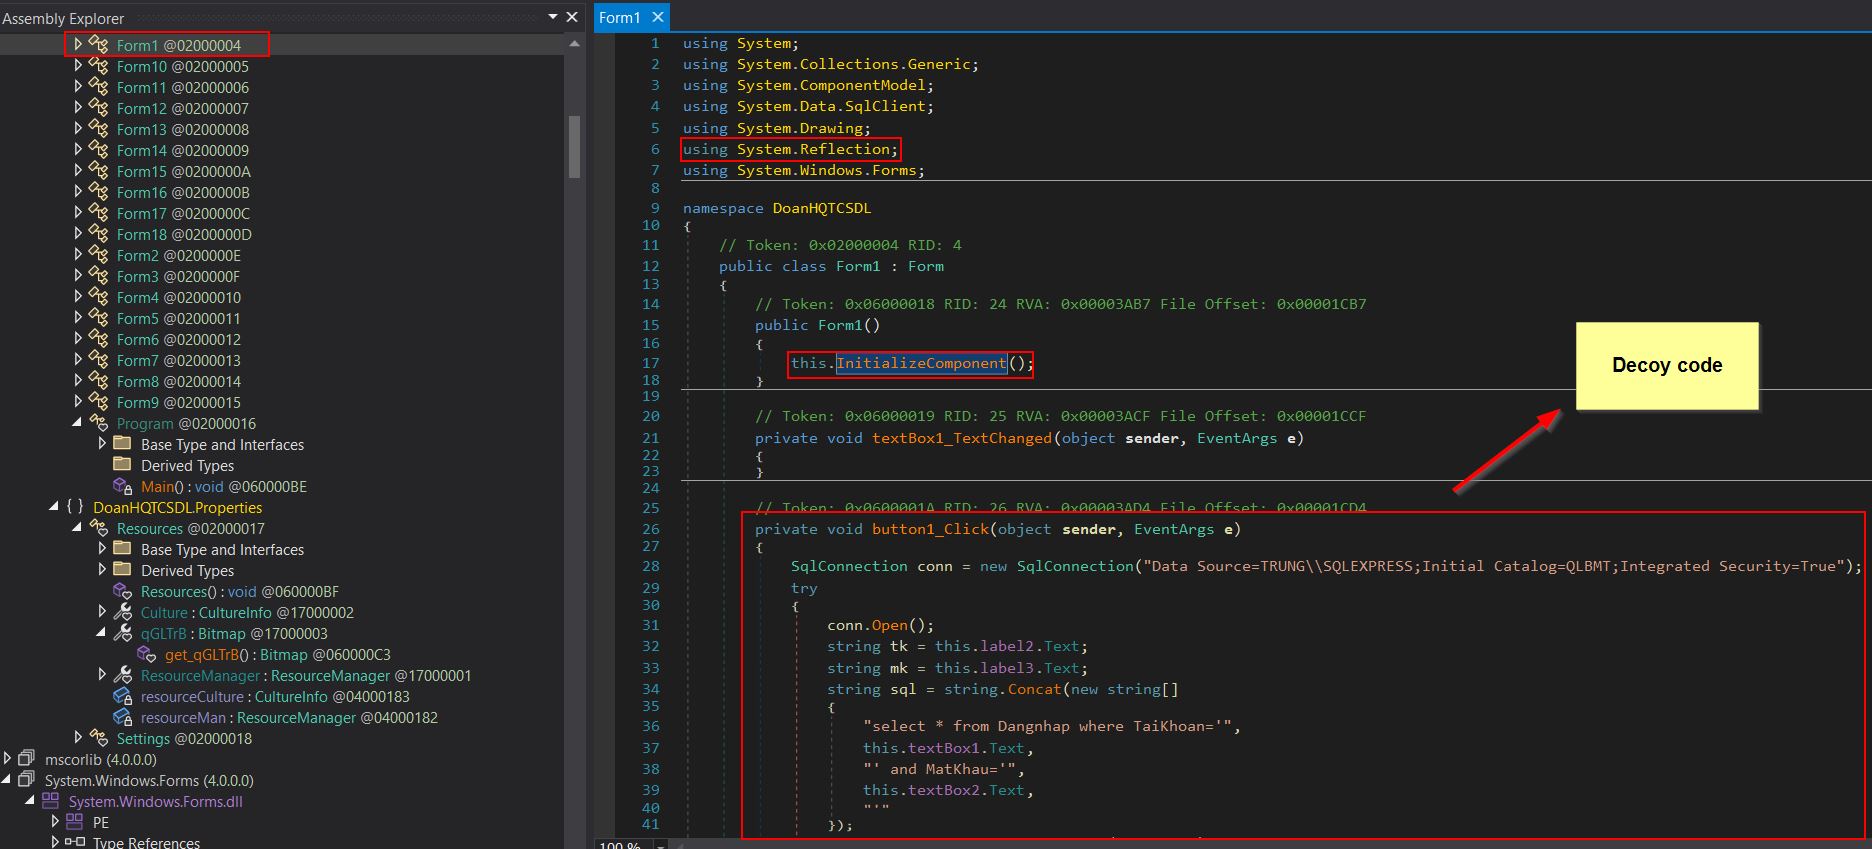Click the ResourceManager property wrench icon

click(123, 675)
